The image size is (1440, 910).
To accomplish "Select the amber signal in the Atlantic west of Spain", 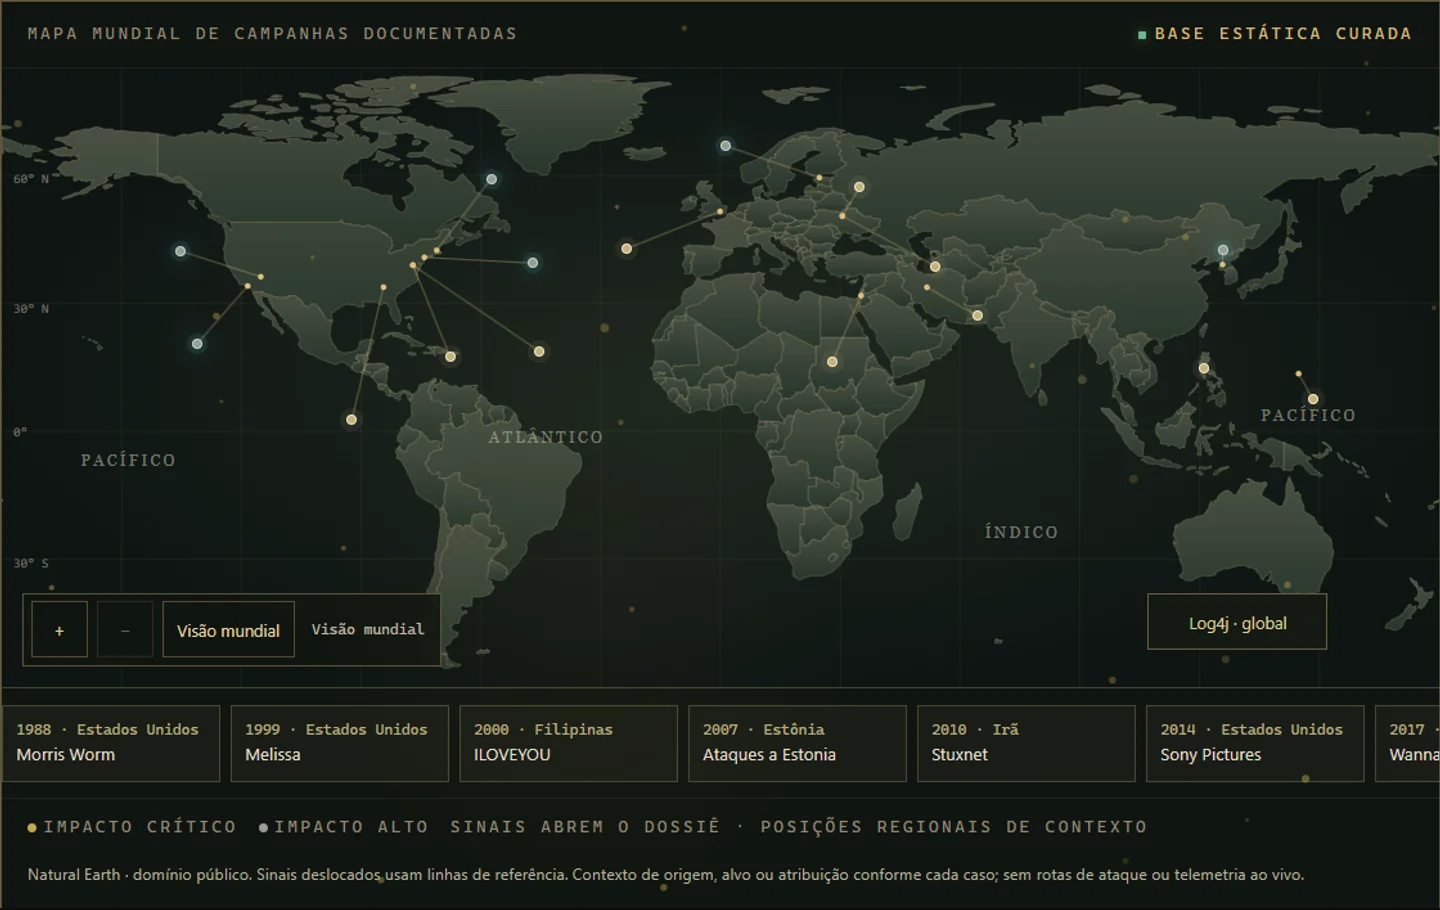I will click(x=626, y=249).
